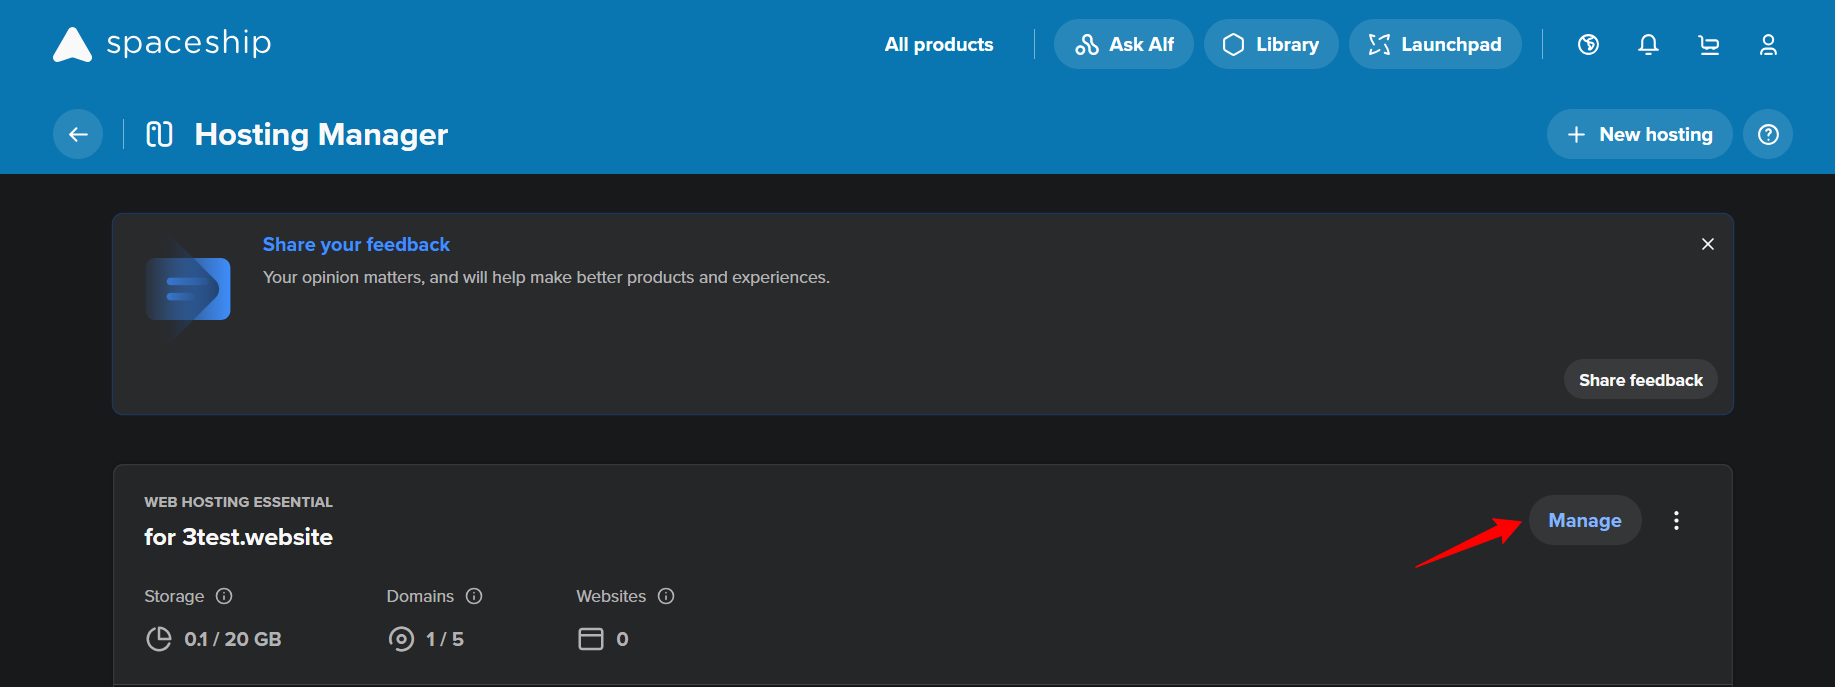Open user account icon

pyautogui.click(x=1768, y=44)
